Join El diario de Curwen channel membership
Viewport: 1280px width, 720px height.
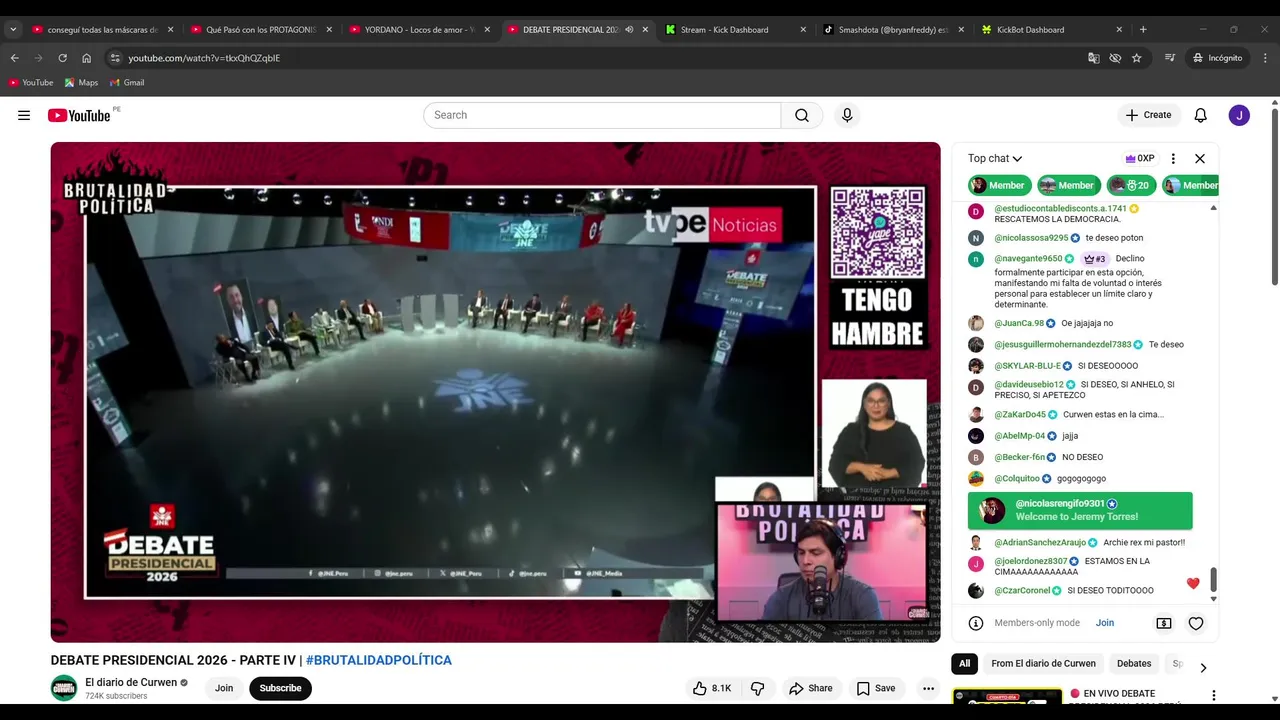(224, 688)
